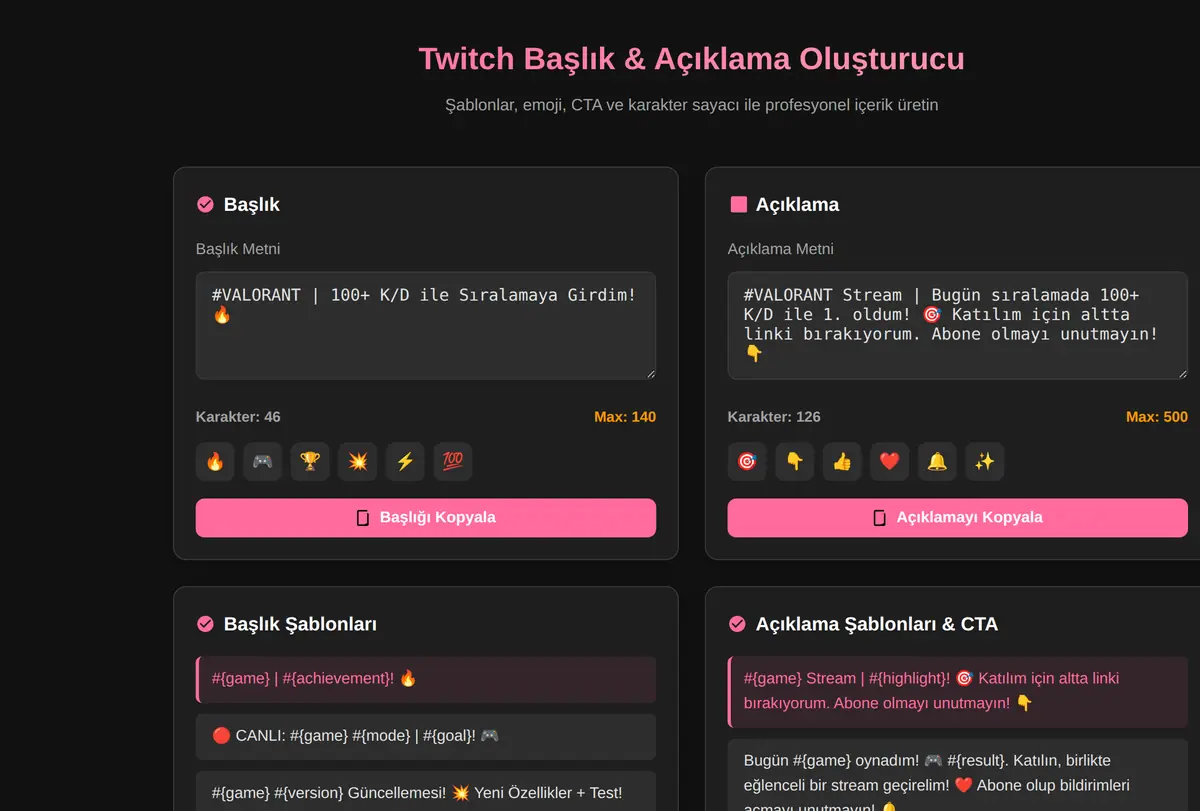Screen dimensions: 1200x811
Task: Click 'Başlık Şablonları' heading
Action: click(300, 624)
